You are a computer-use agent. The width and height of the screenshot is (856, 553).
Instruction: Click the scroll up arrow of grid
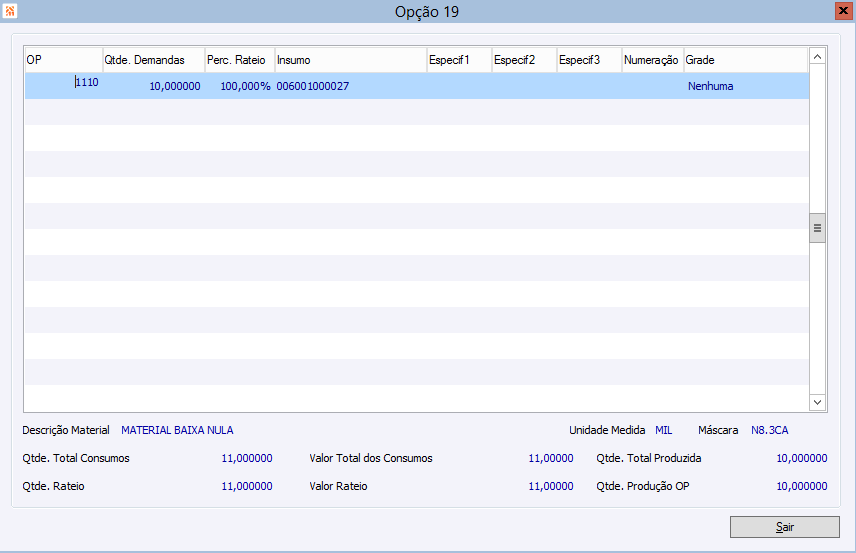817,56
